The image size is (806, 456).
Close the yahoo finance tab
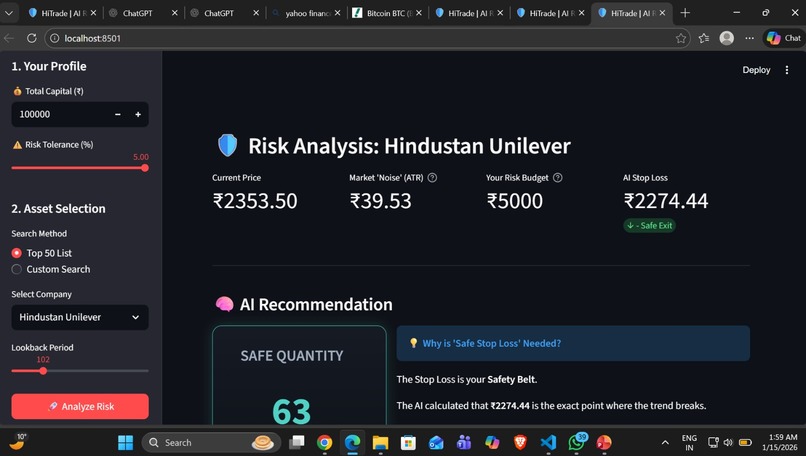coord(337,13)
